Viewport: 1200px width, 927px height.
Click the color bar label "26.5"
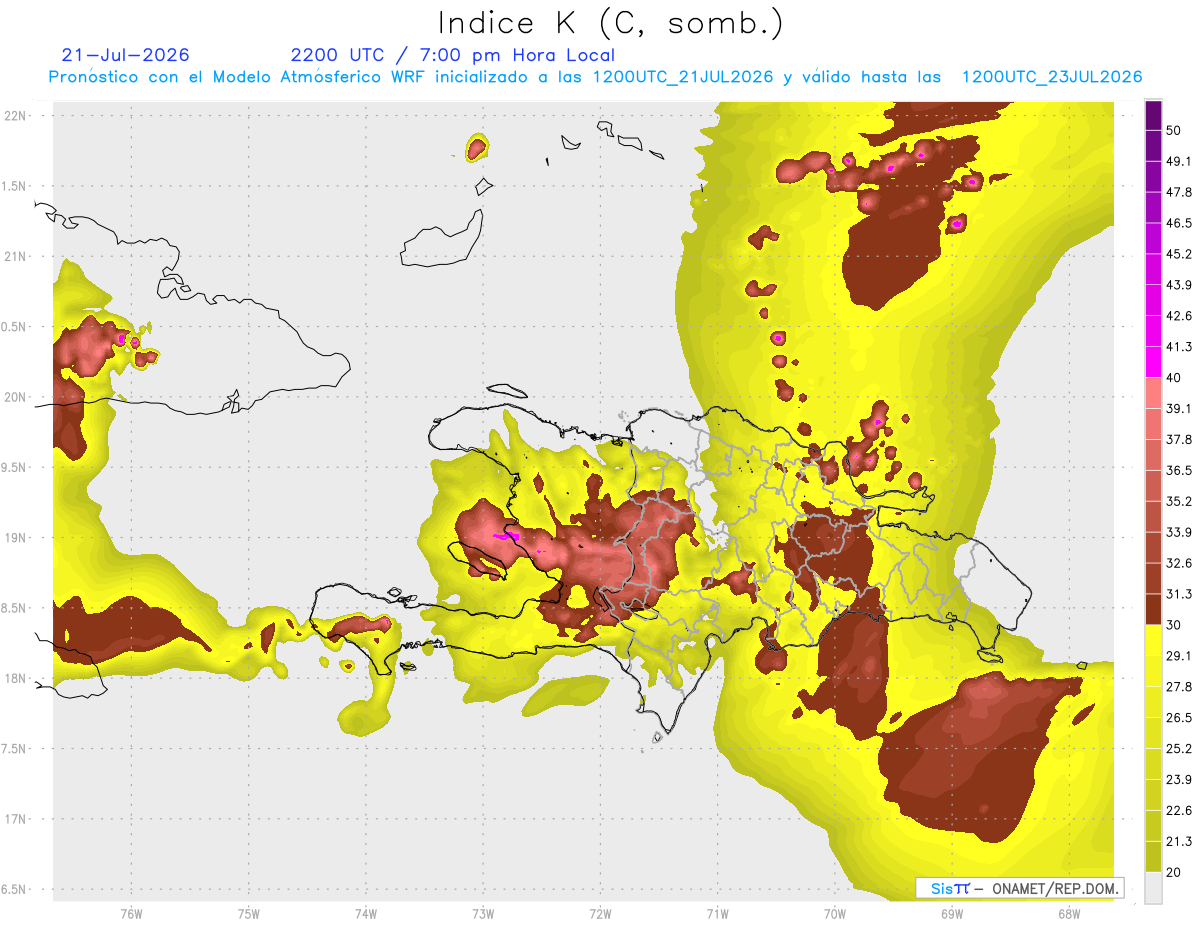pos(1179,718)
